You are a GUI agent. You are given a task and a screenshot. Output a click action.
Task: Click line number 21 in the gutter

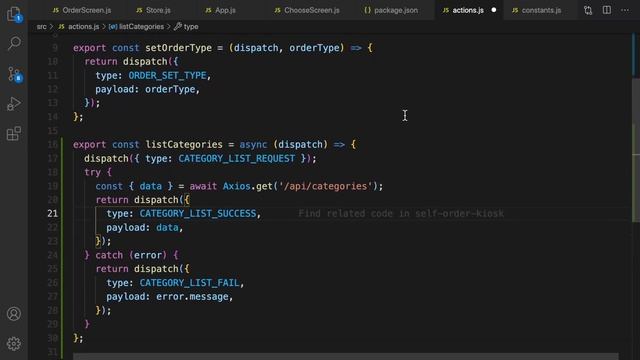click(x=53, y=213)
